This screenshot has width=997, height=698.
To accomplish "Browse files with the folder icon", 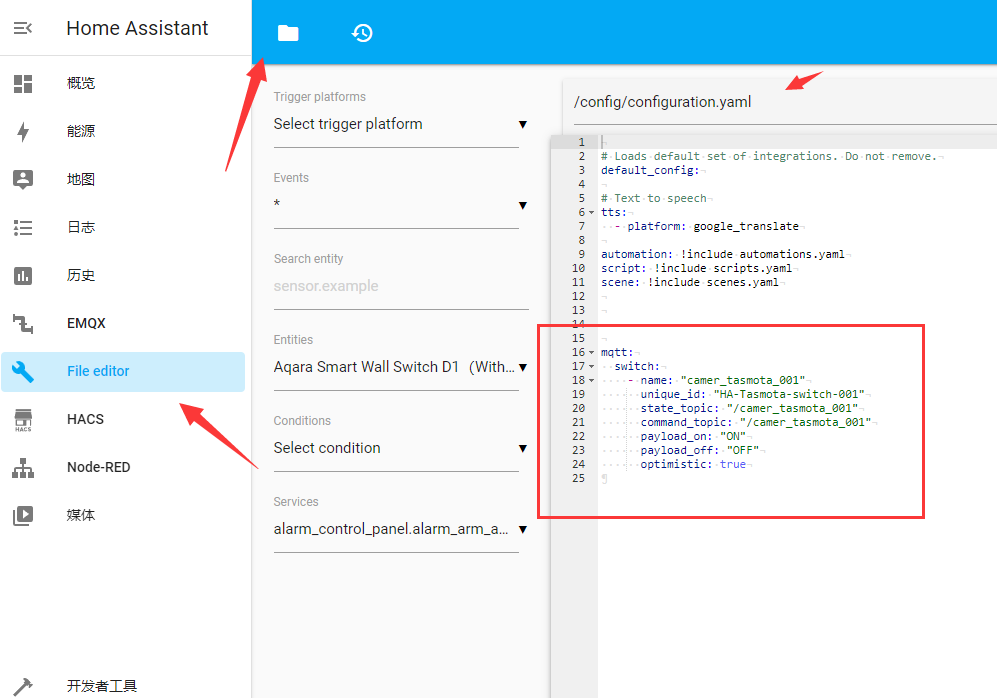I will [x=288, y=32].
